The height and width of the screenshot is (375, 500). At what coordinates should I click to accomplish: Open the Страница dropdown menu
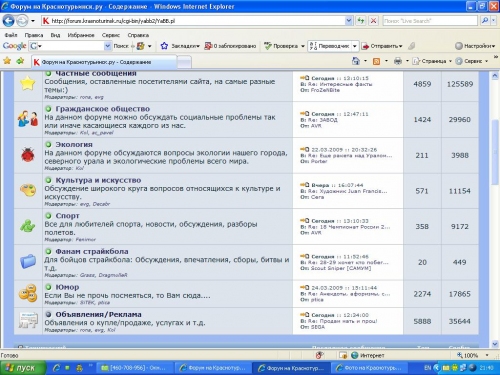coord(432,61)
